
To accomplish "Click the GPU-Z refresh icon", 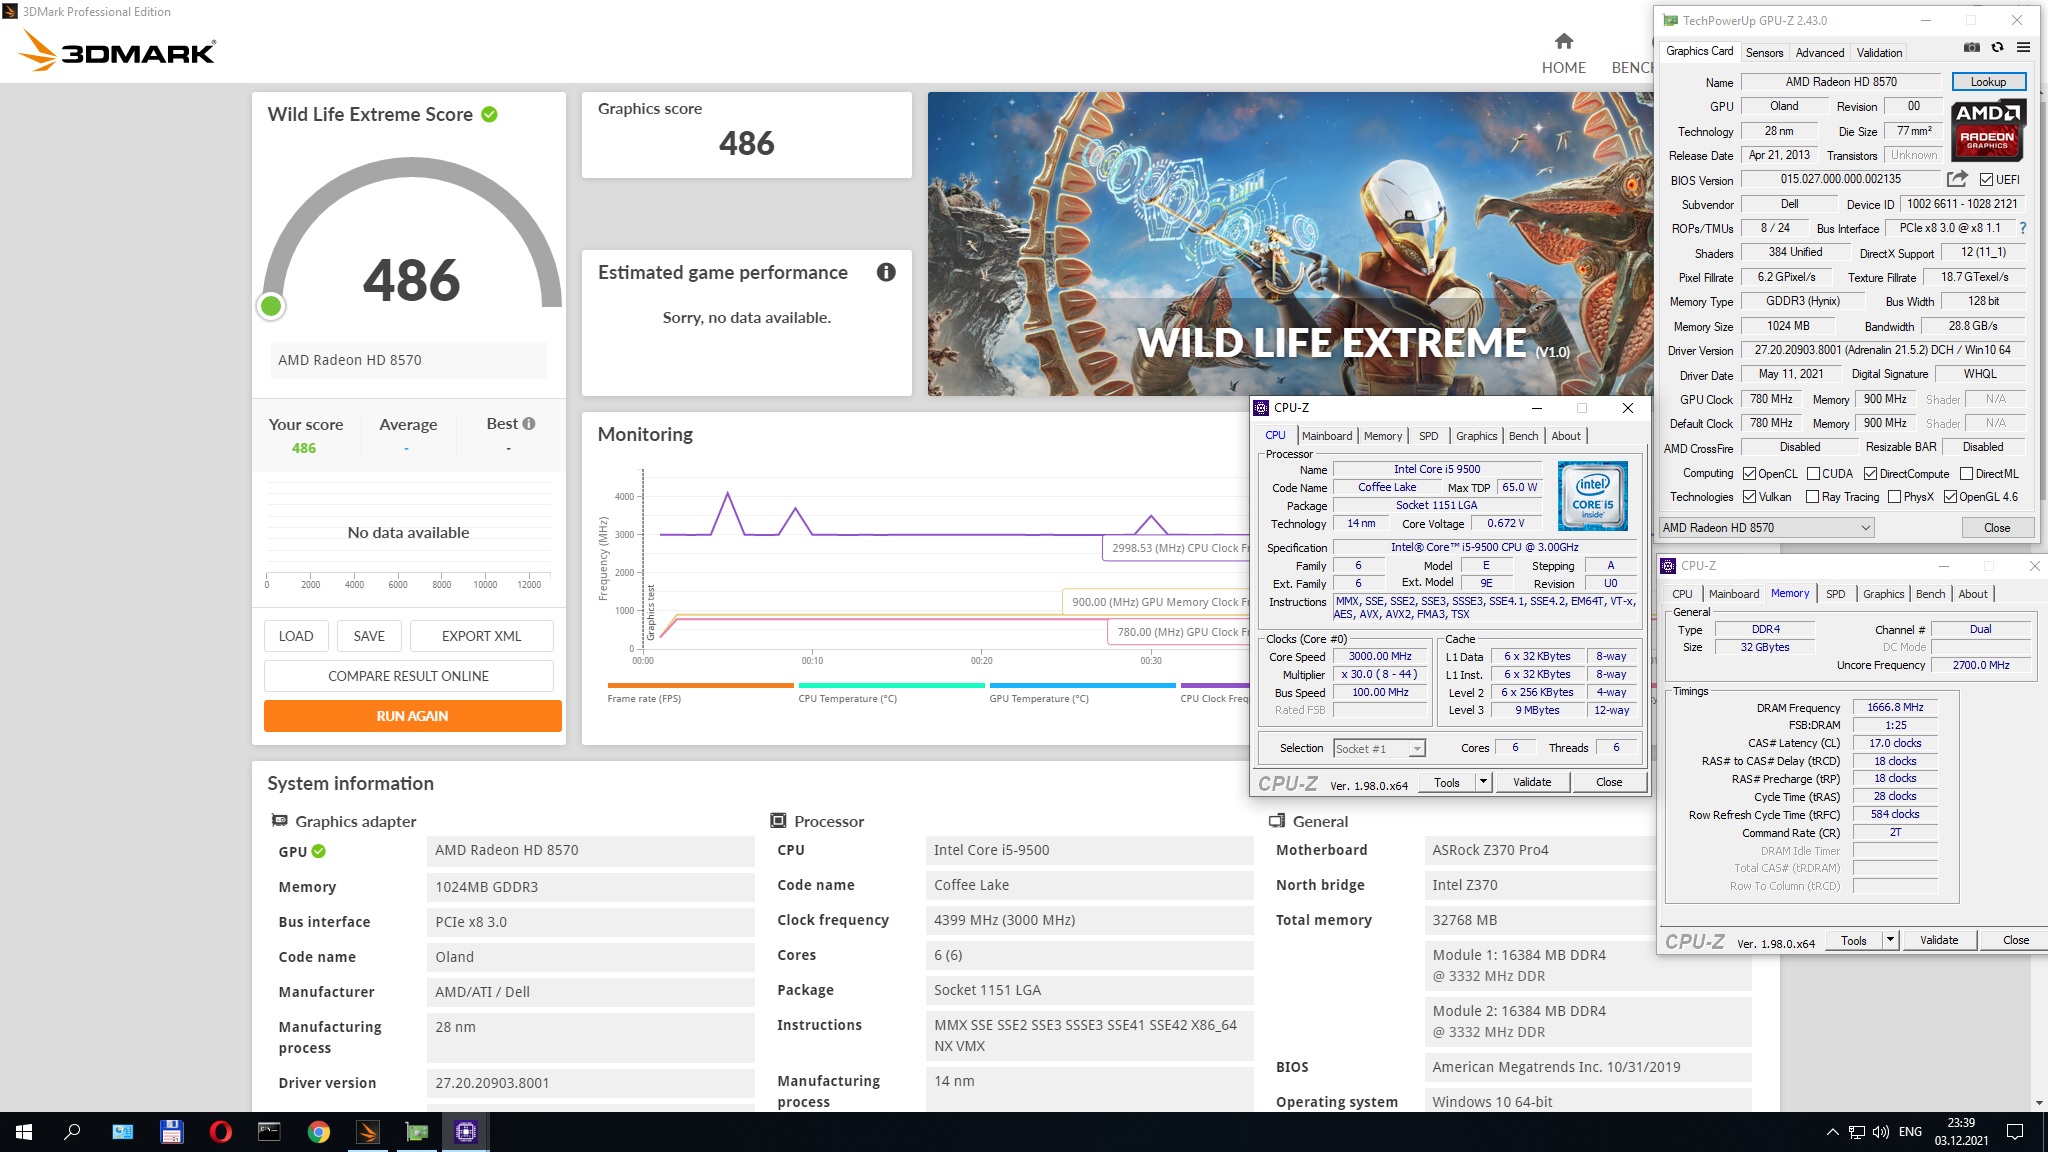I will [1997, 48].
